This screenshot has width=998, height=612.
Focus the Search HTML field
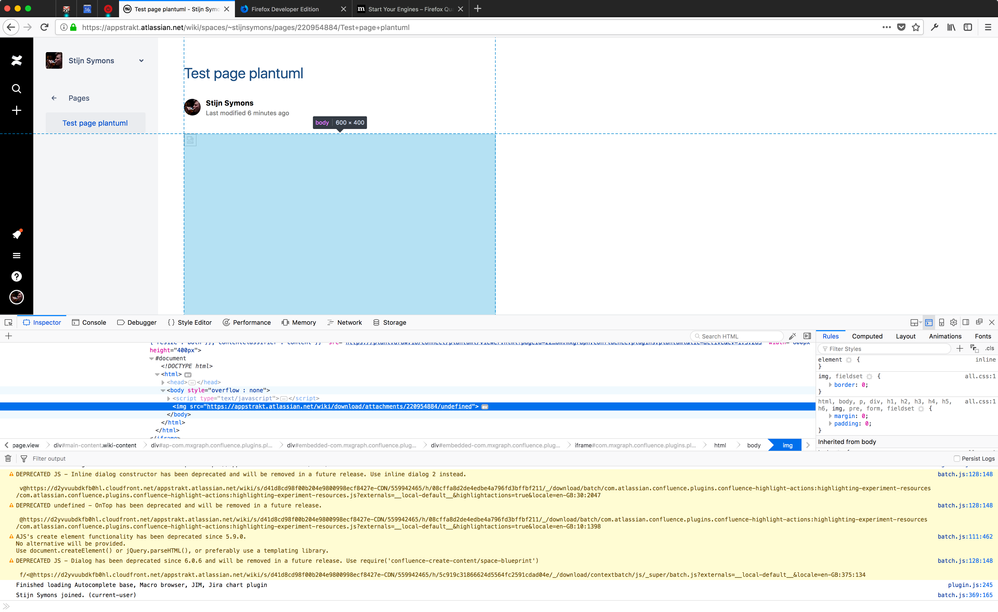click(737, 336)
